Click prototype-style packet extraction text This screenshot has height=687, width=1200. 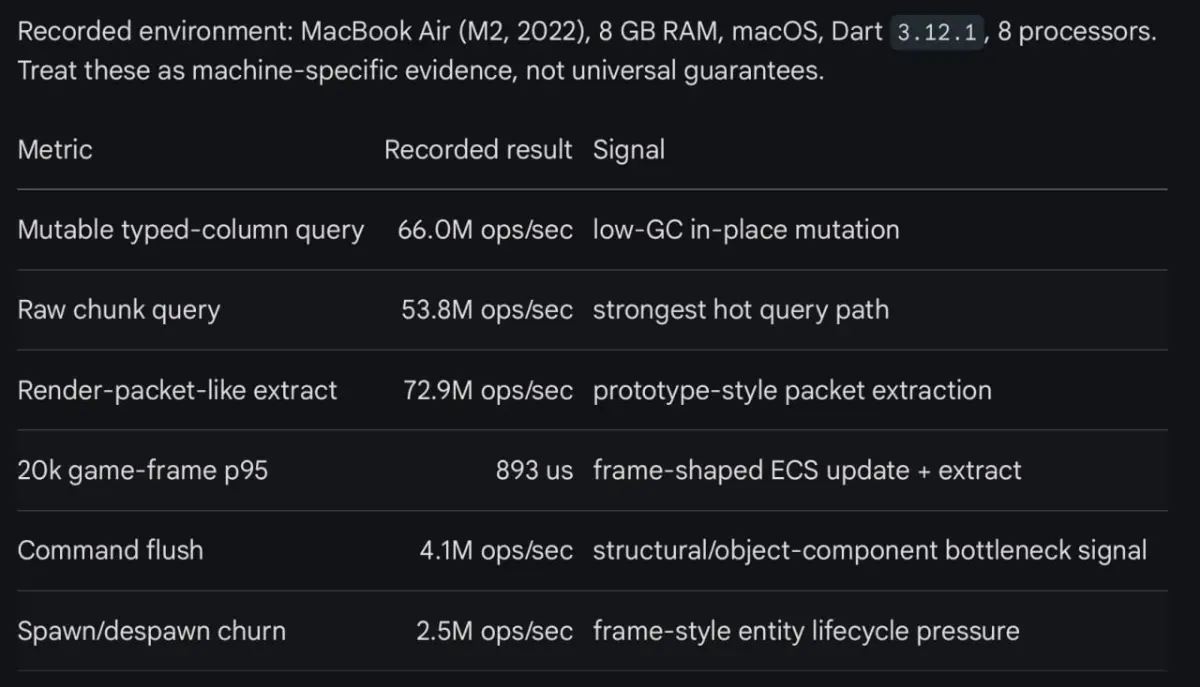[x=792, y=390]
